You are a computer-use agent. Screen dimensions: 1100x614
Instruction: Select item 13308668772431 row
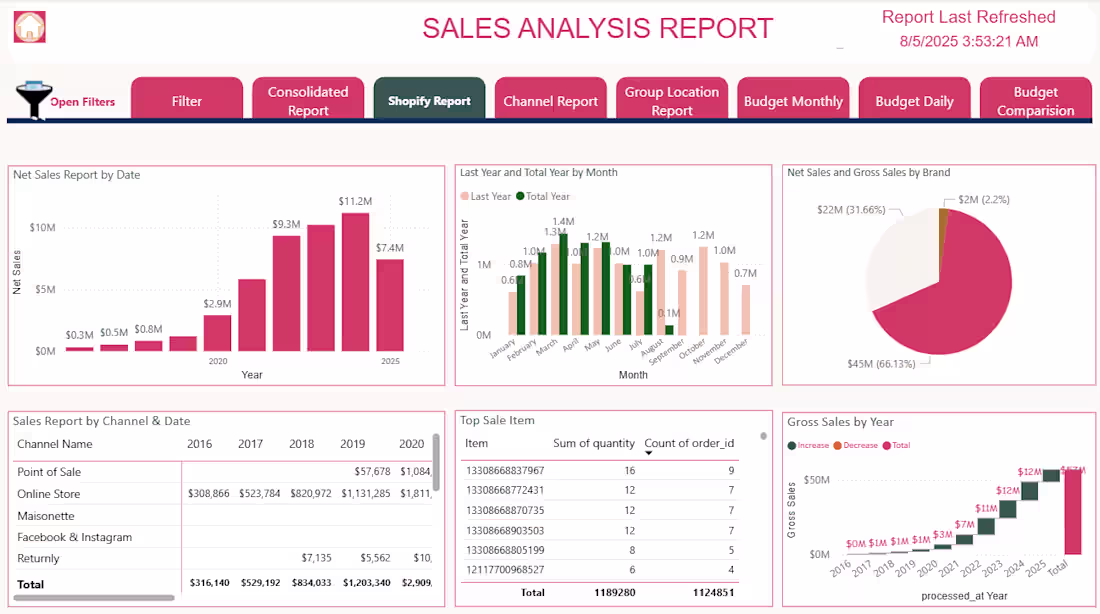pyautogui.click(x=600, y=490)
